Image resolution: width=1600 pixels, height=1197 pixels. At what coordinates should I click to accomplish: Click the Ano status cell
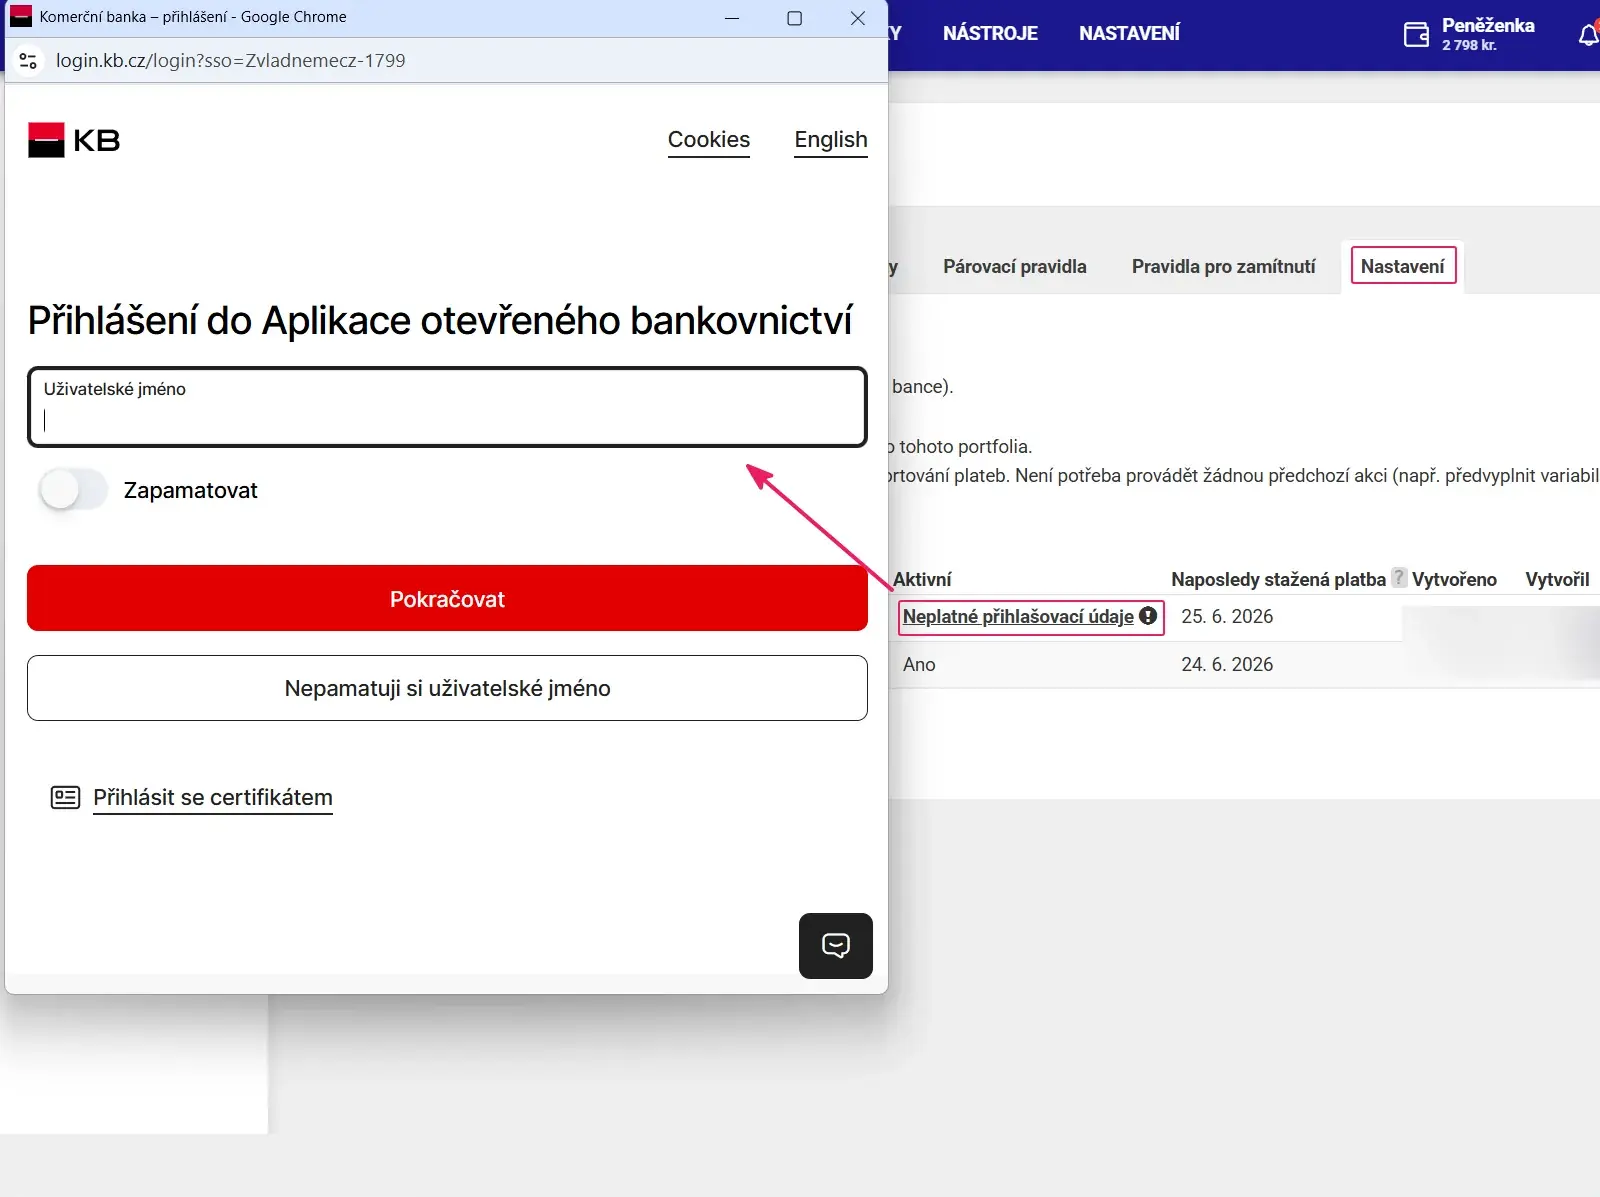919,664
